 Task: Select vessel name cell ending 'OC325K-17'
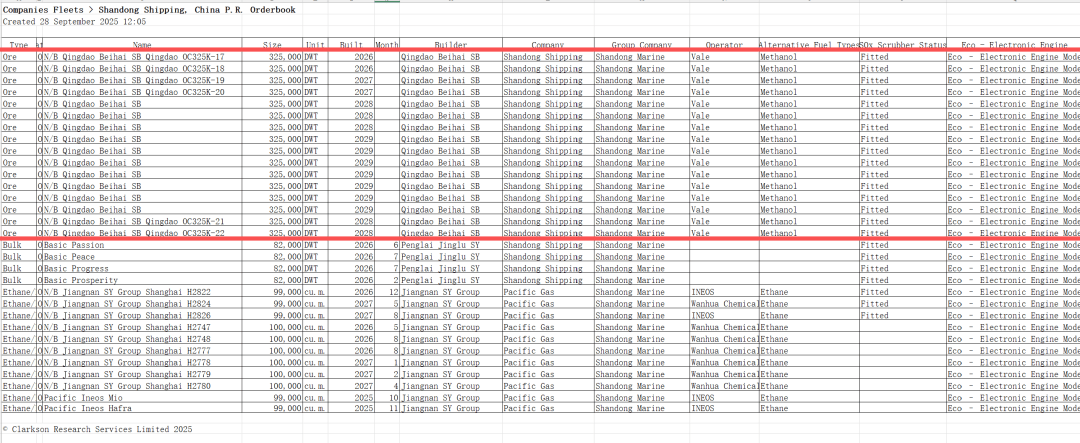point(142,57)
